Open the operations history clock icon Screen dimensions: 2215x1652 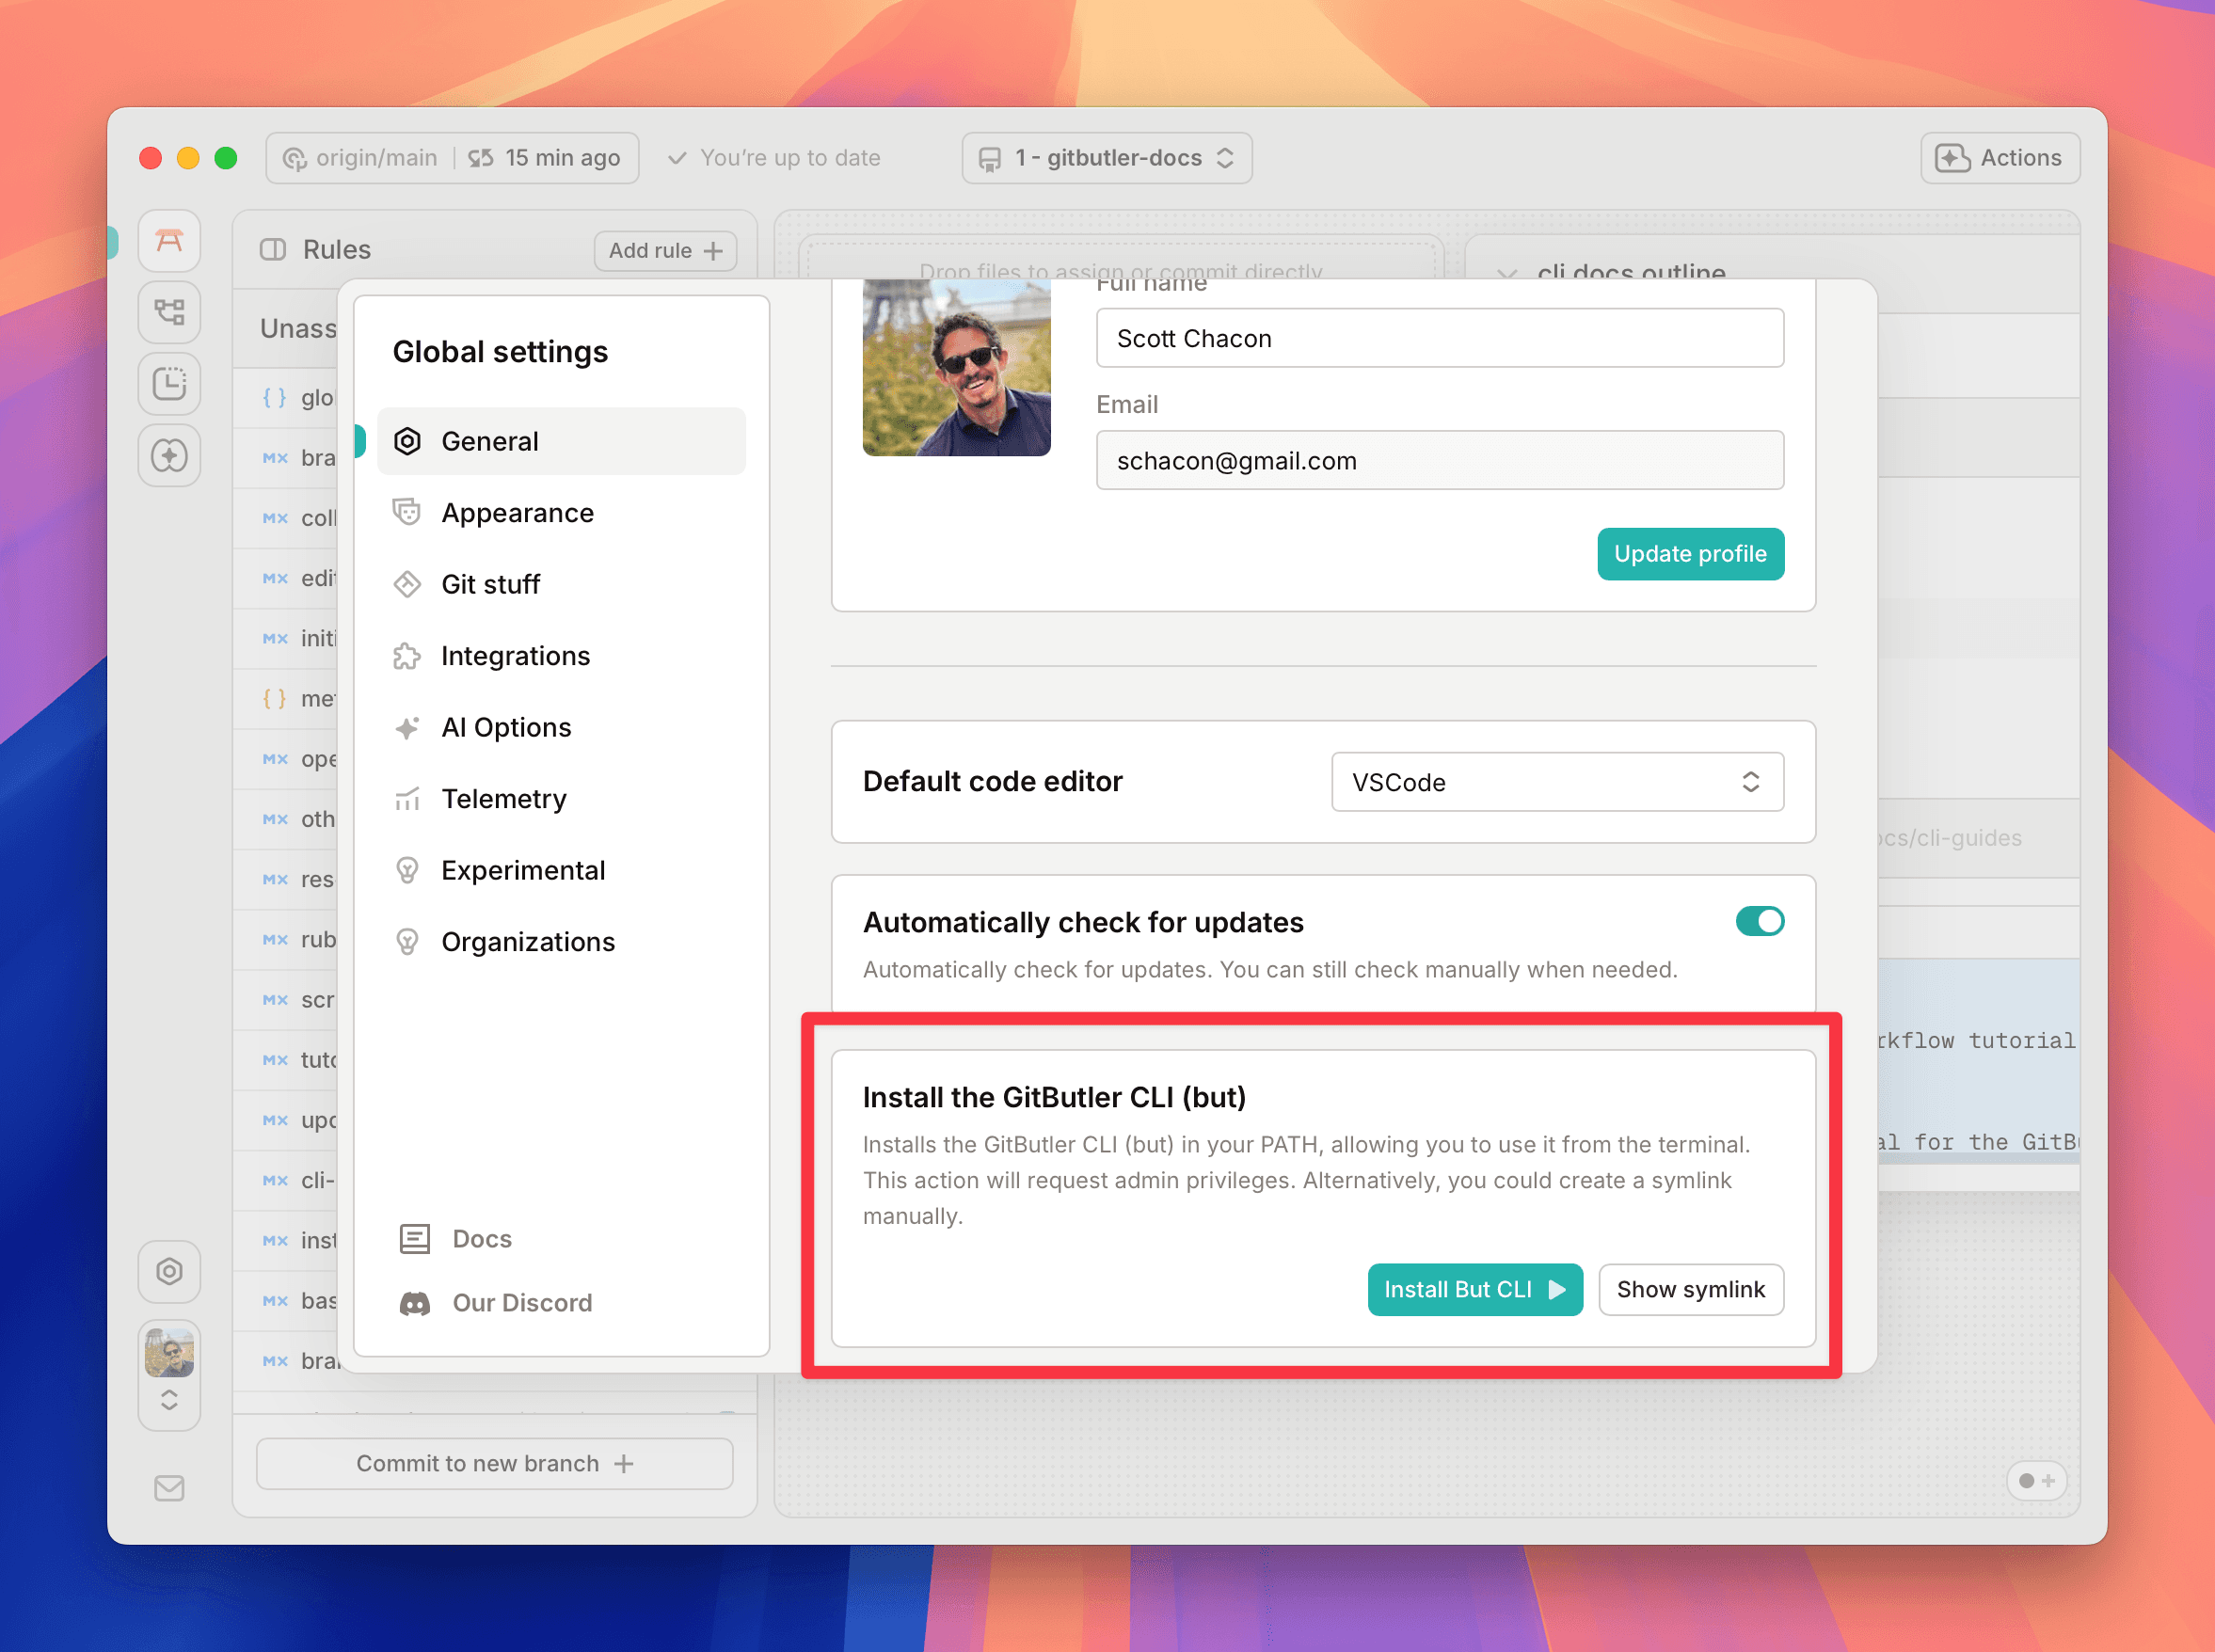pos(169,385)
